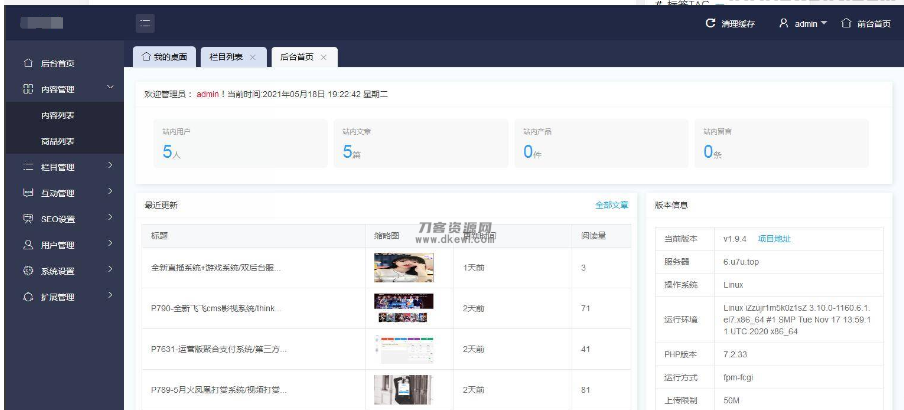Toggle sidebar with the hamburger menu icon
Image resolution: width=904 pixels, height=410 pixels.
[x=145, y=24]
